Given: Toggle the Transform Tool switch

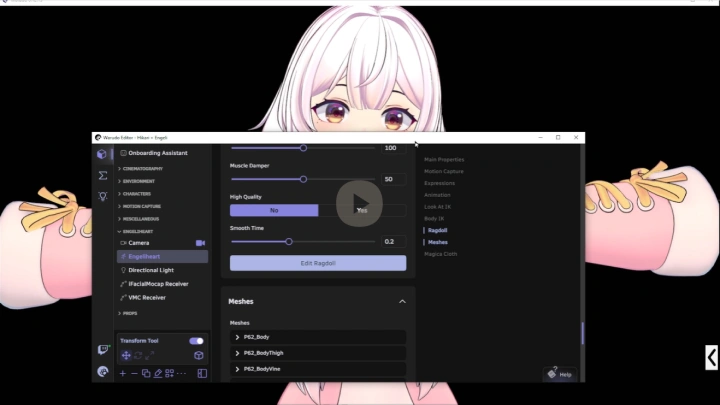Looking at the screenshot, I should [x=196, y=341].
